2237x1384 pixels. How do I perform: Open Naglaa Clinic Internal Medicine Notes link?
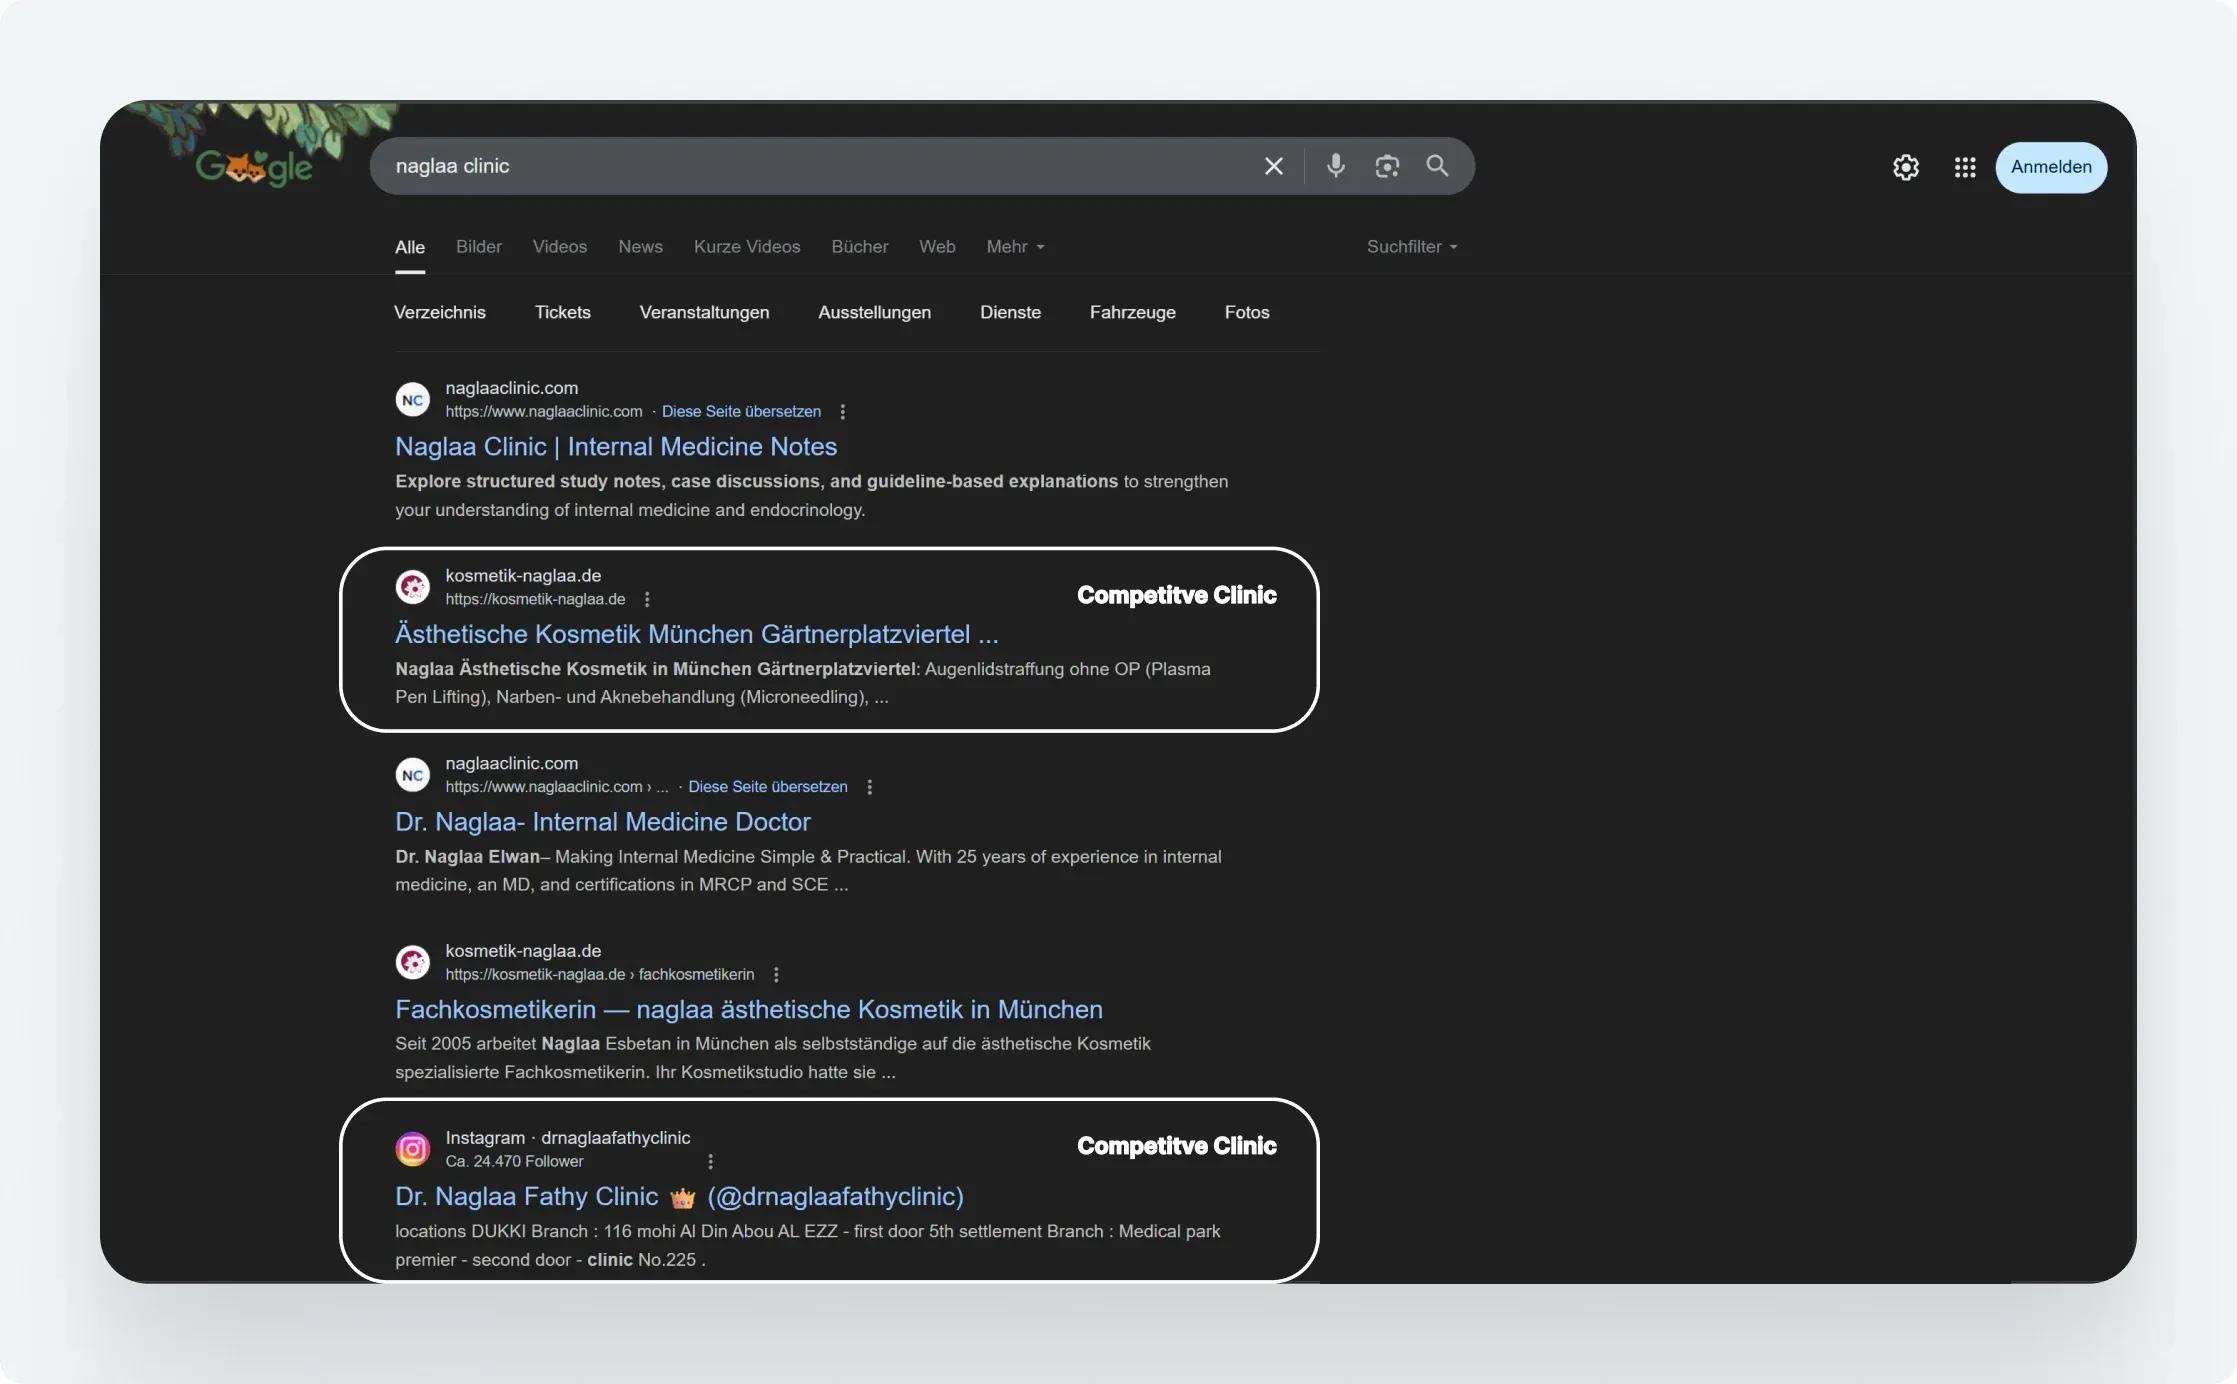[x=615, y=447]
